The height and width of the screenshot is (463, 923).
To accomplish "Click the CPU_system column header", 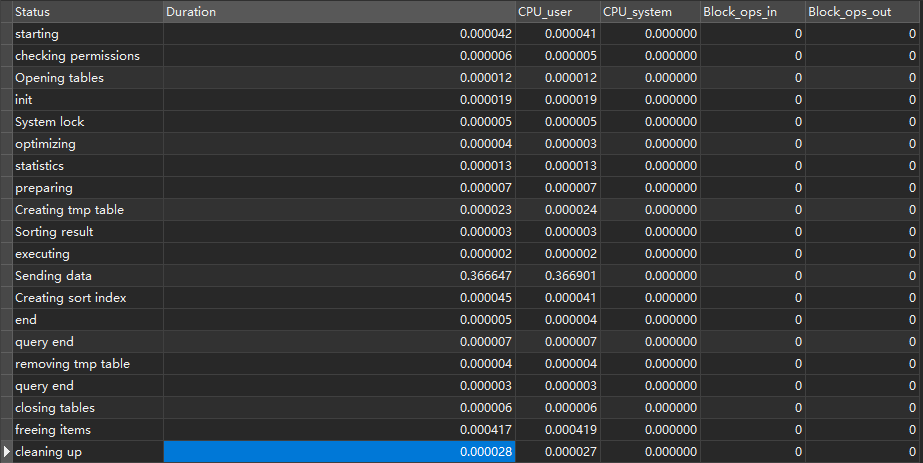I will [650, 12].
